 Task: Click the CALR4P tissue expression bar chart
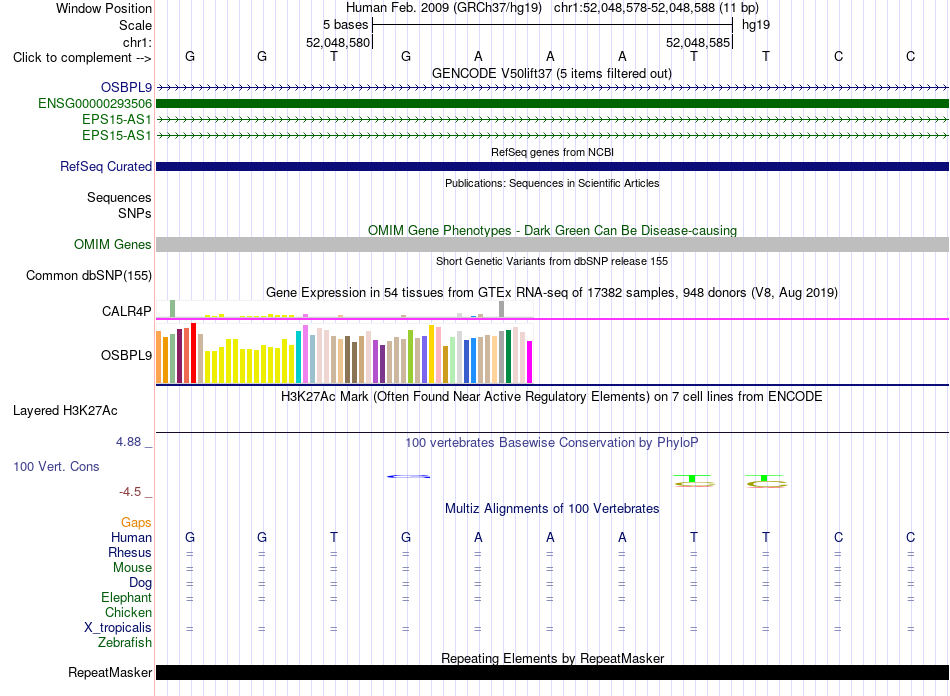tap(344, 309)
